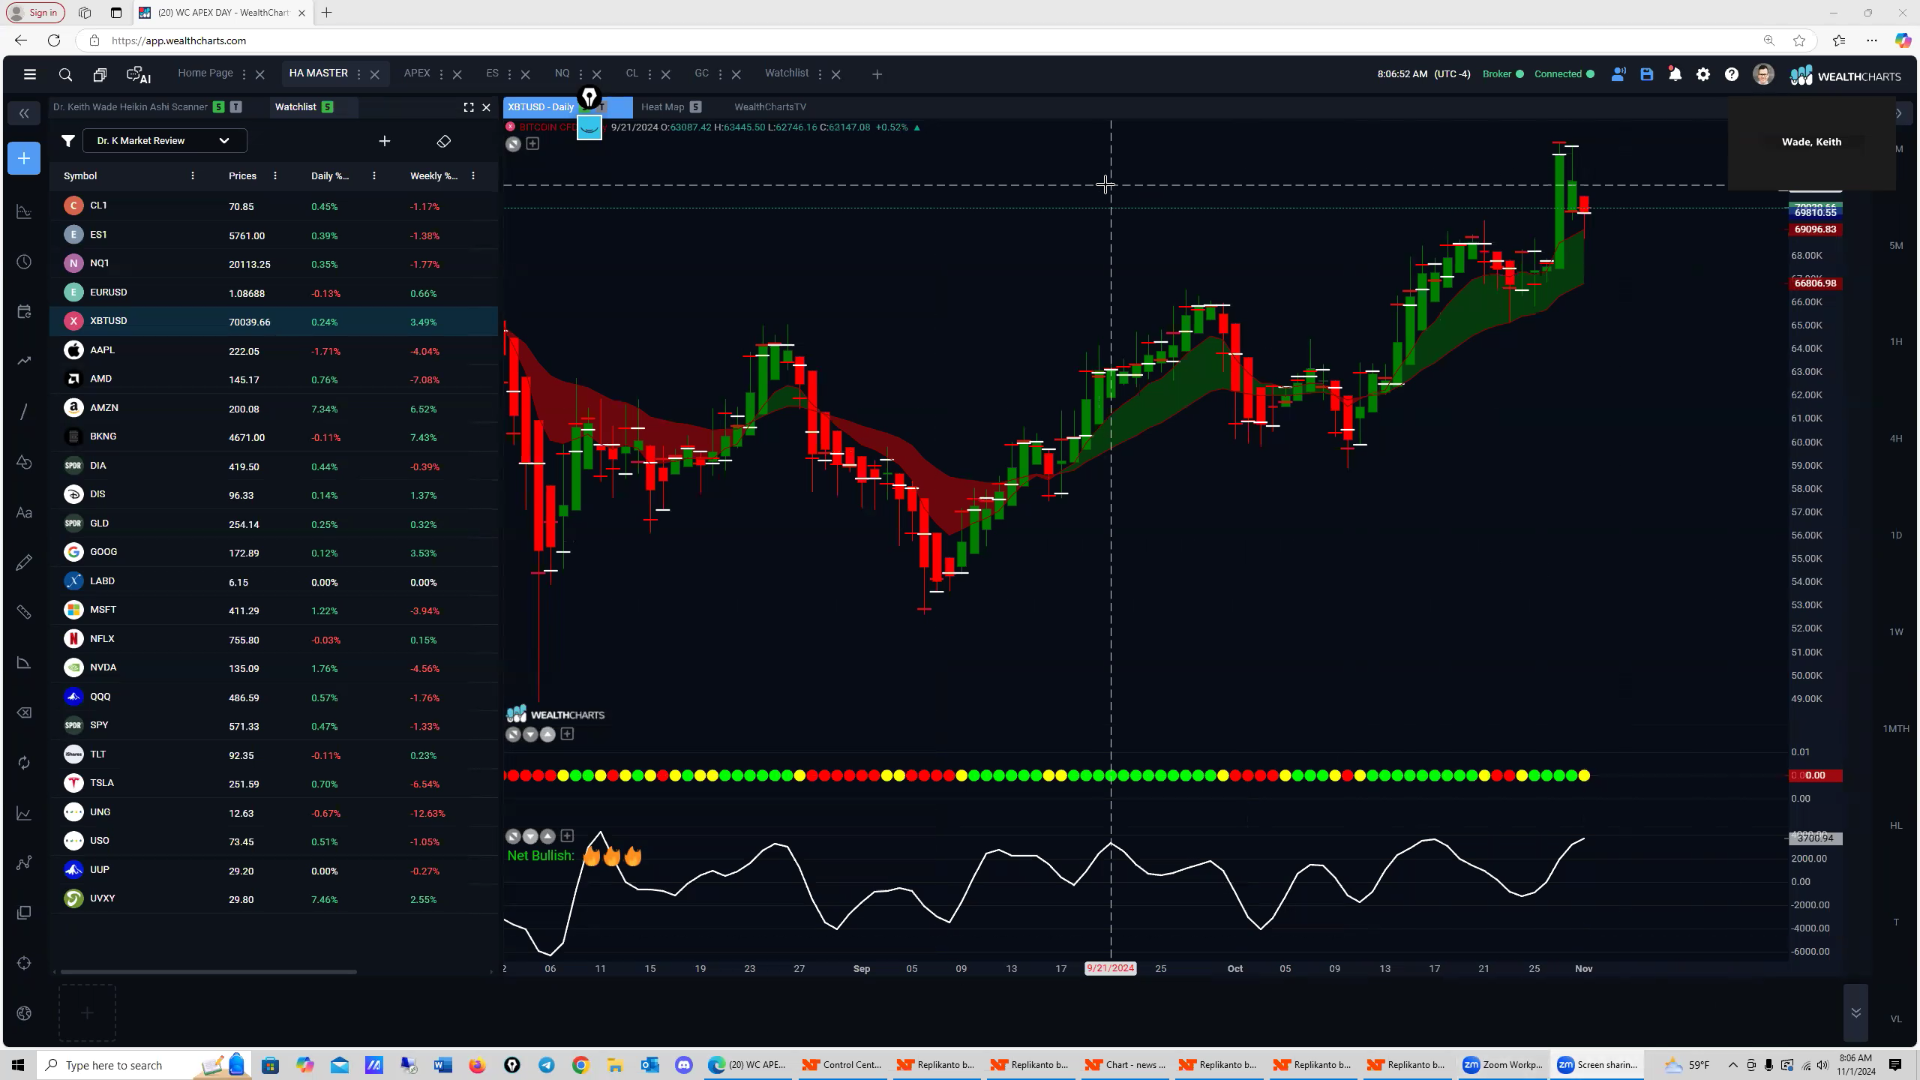Select the delete drawings backspace tool
Viewport: 1920px width, 1080px height.
[24, 712]
